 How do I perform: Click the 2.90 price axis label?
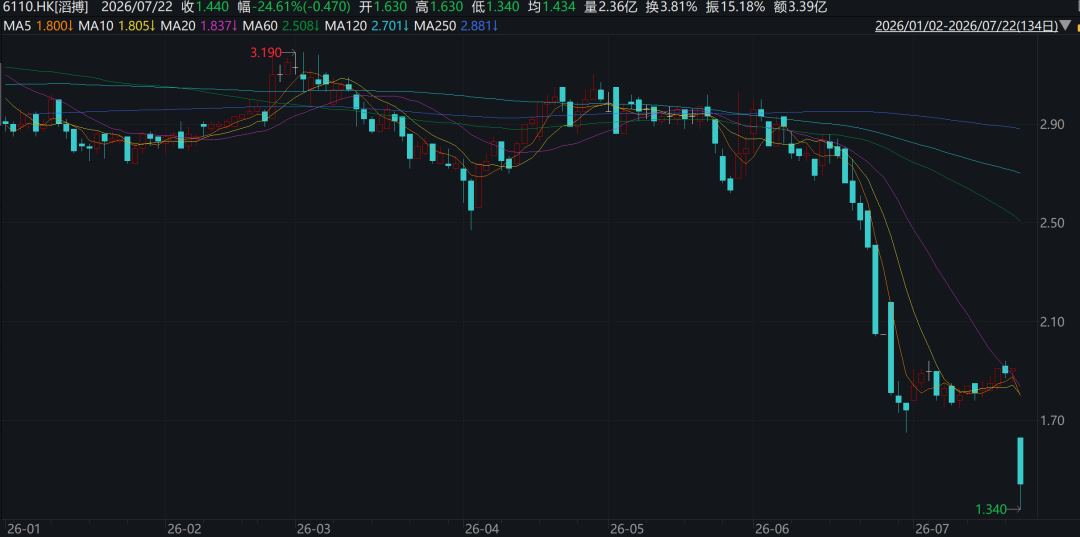tap(1054, 125)
